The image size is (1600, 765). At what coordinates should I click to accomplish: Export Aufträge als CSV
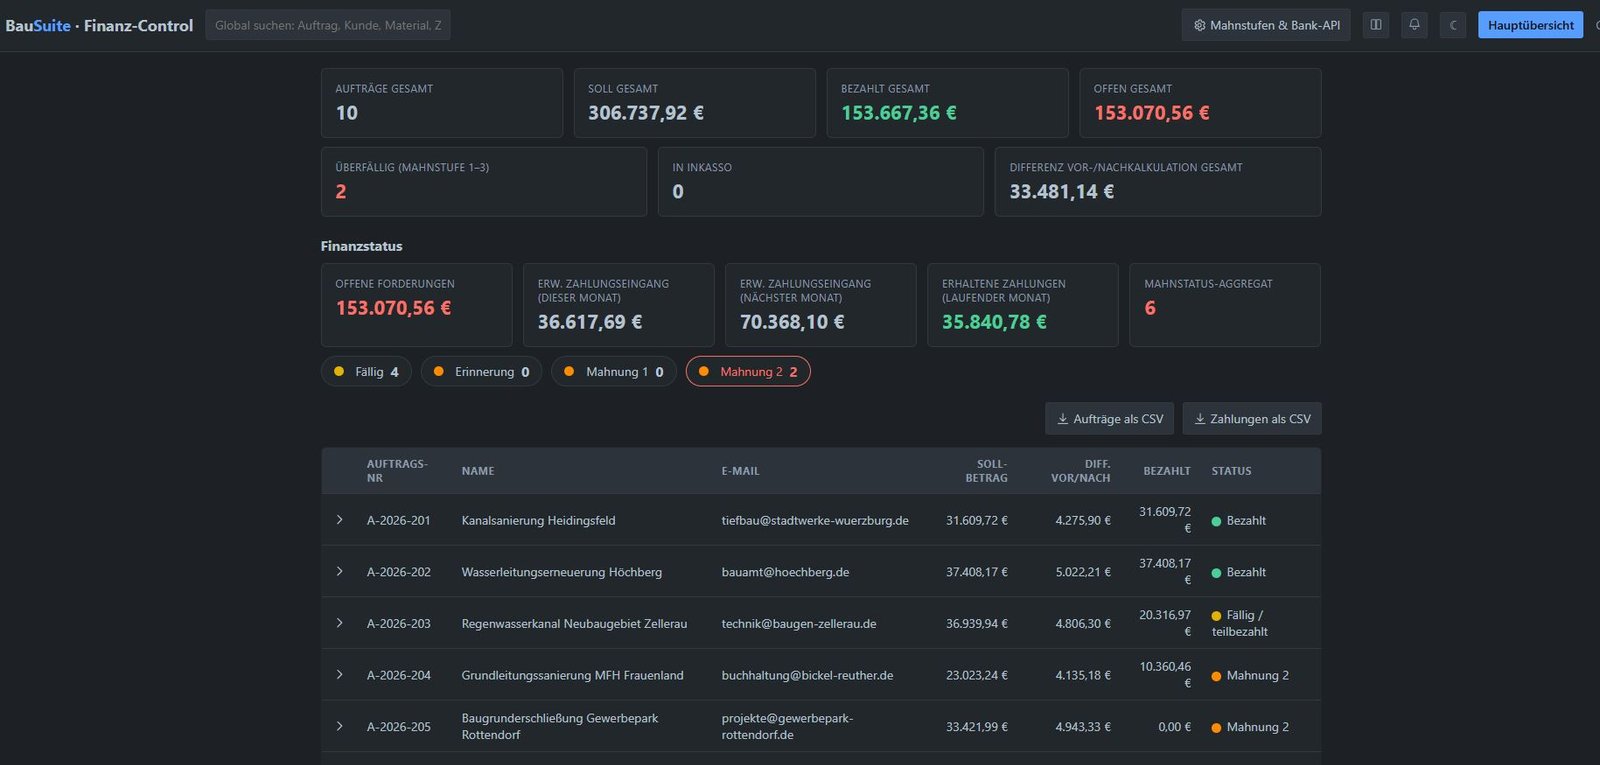(1109, 419)
